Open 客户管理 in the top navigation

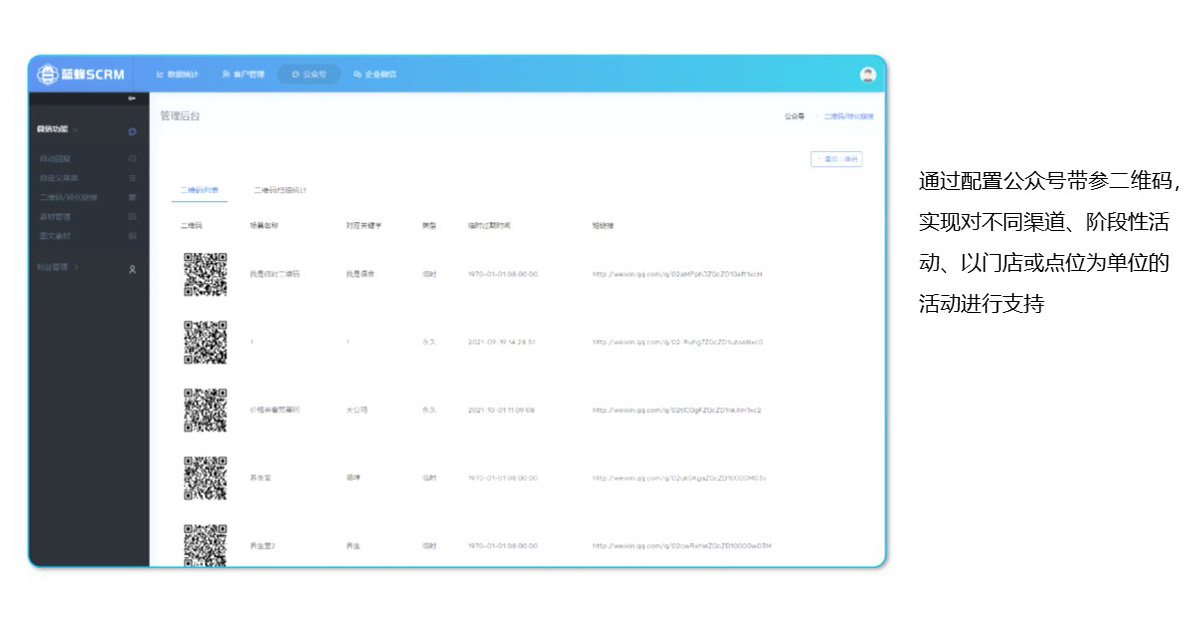click(x=243, y=75)
